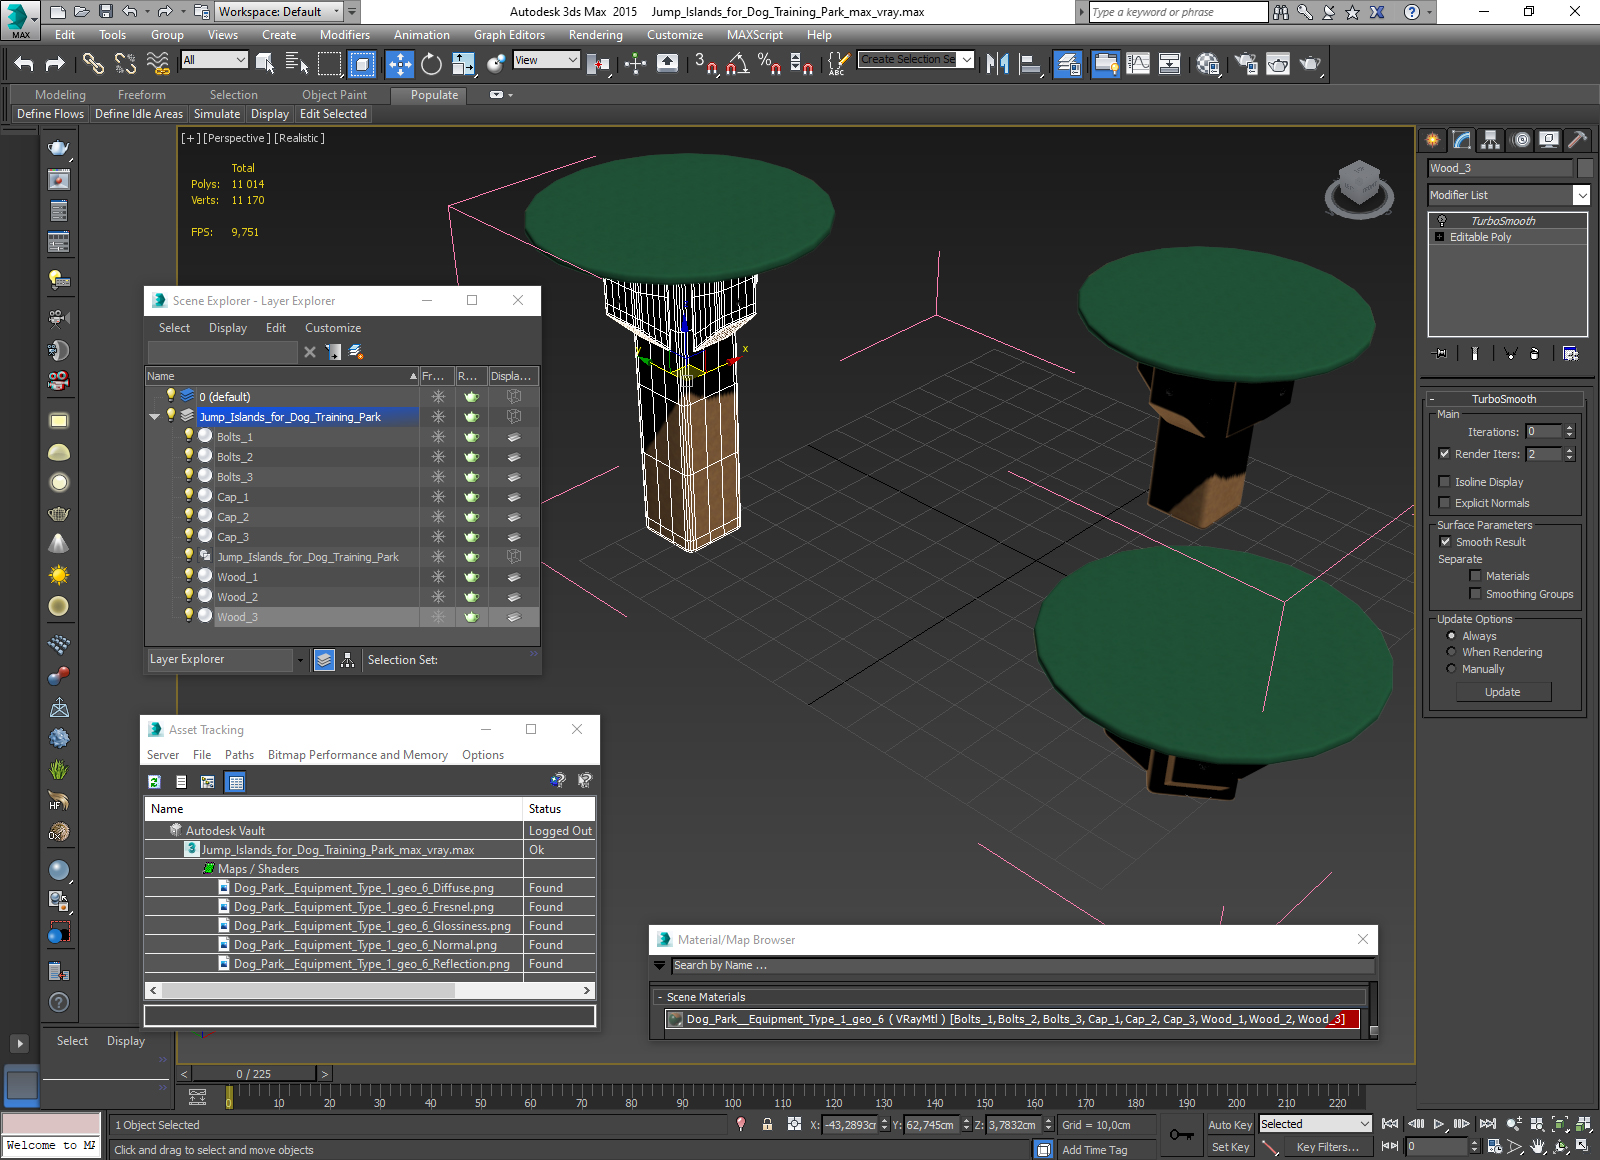
Task: Click the Wood_3 object color swatch
Action: pos(1585,168)
